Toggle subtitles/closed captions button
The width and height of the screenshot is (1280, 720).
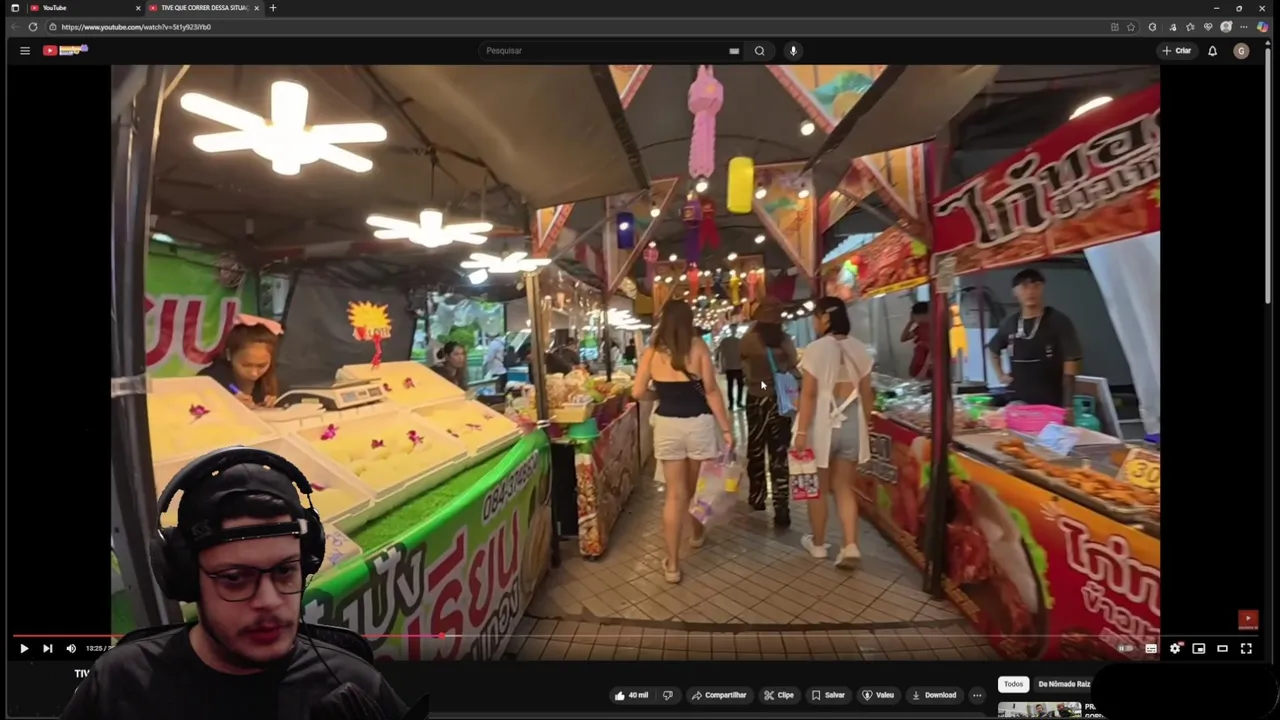(1151, 648)
